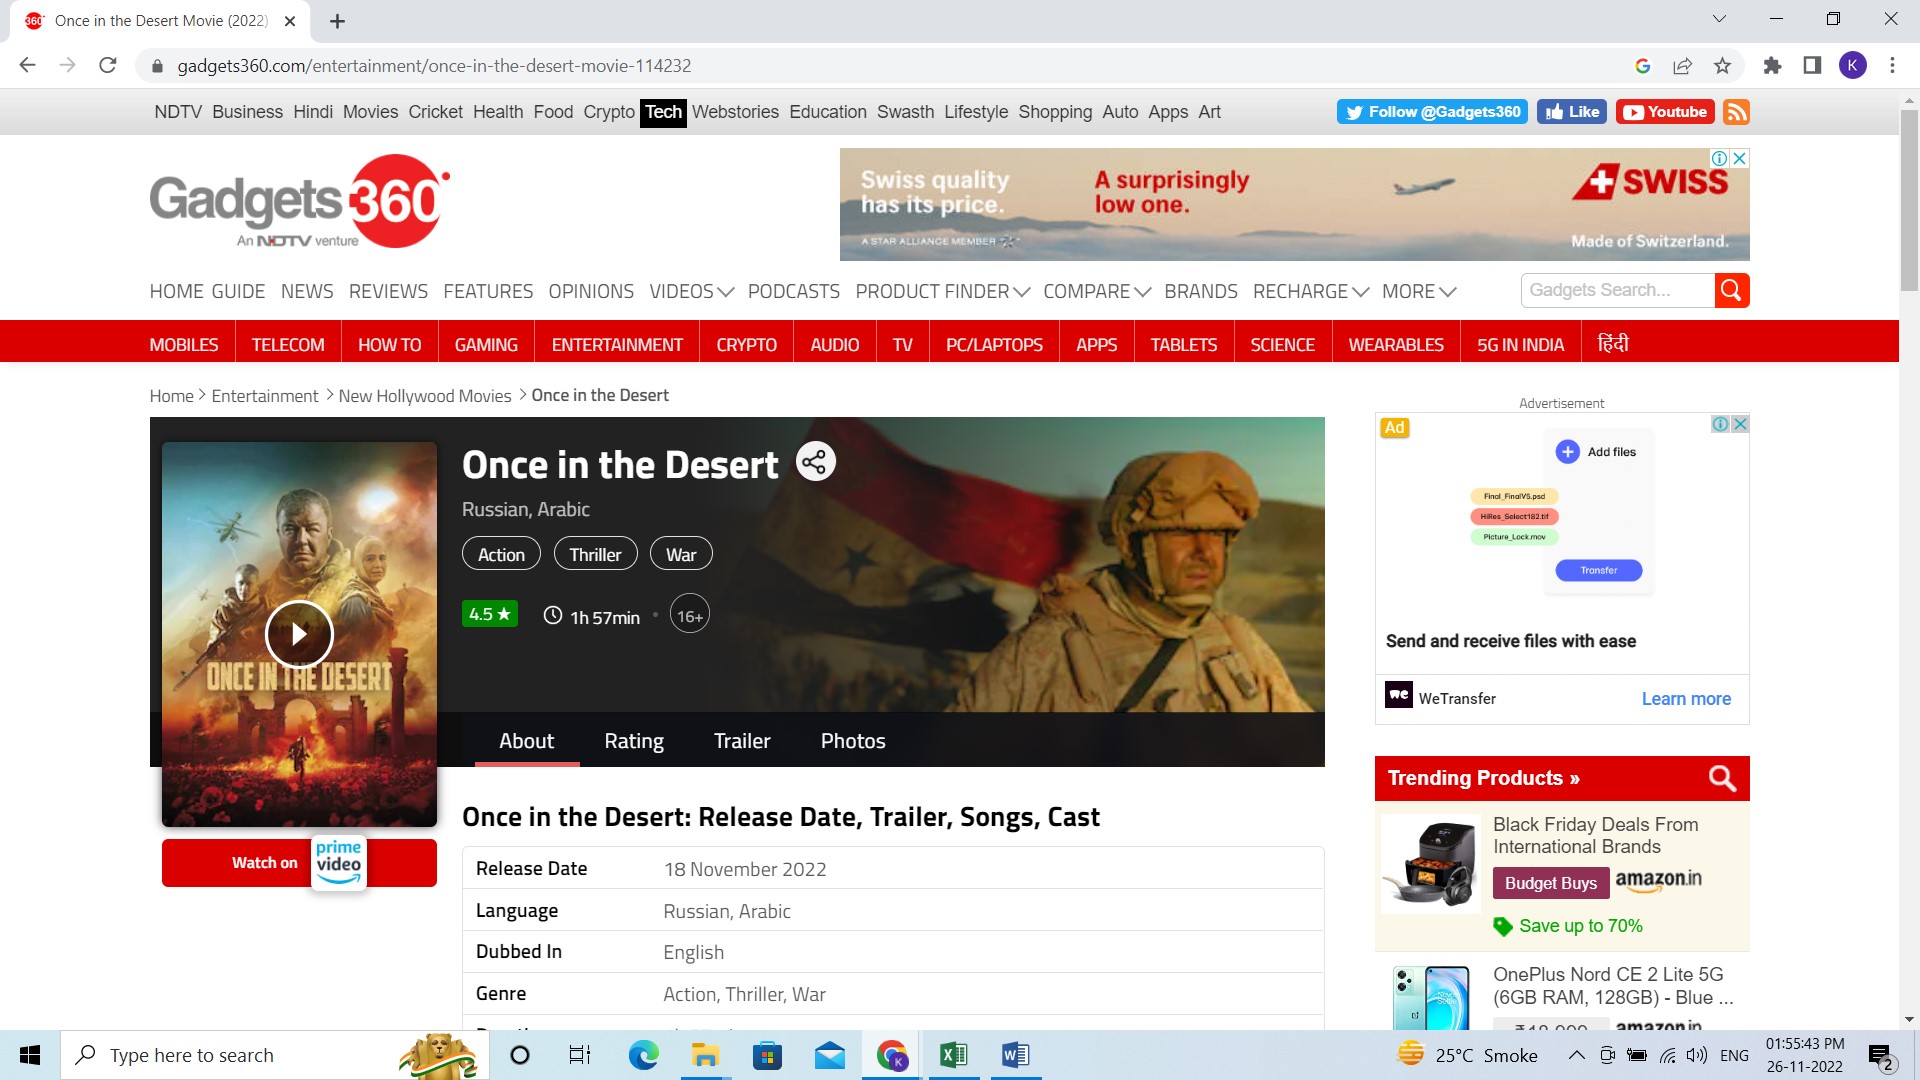Image resolution: width=1920 pixels, height=1080 pixels.
Task: Click the Facebook Like button
Action: pos(1572,112)
